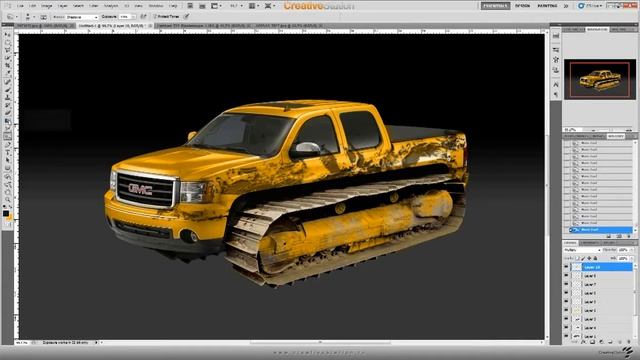Select the Clone Stamp tool
Viewport: 640px width, 360px height.
7,97
